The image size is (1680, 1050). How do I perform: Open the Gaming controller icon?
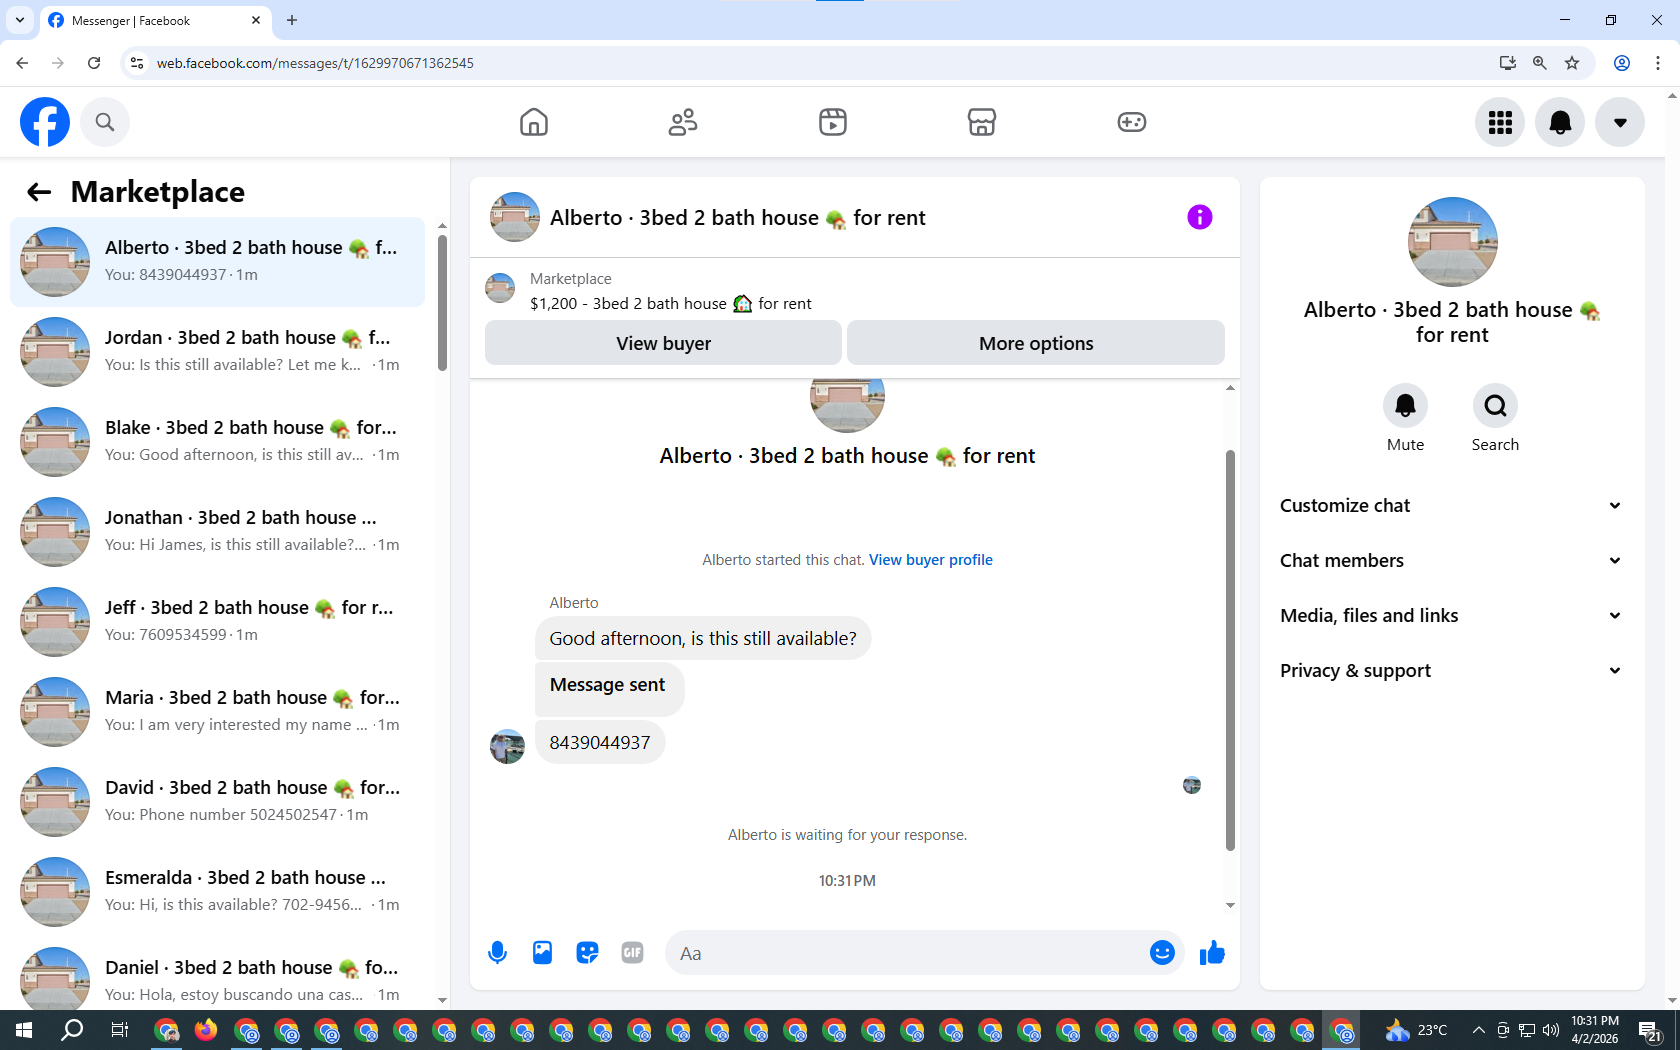tap(1132, 122)
